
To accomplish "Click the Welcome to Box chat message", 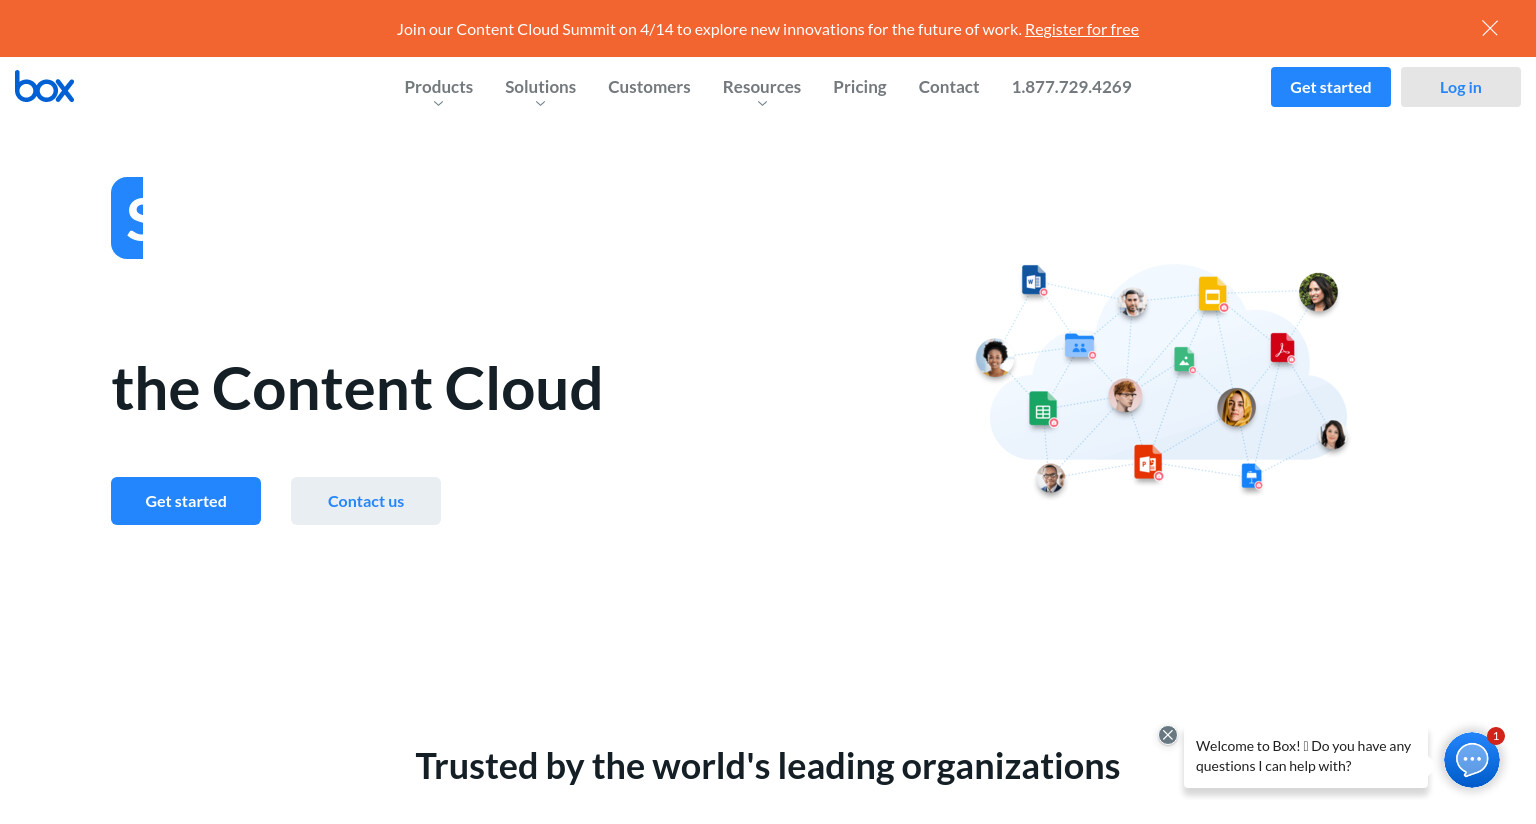I will point(1306,757).
